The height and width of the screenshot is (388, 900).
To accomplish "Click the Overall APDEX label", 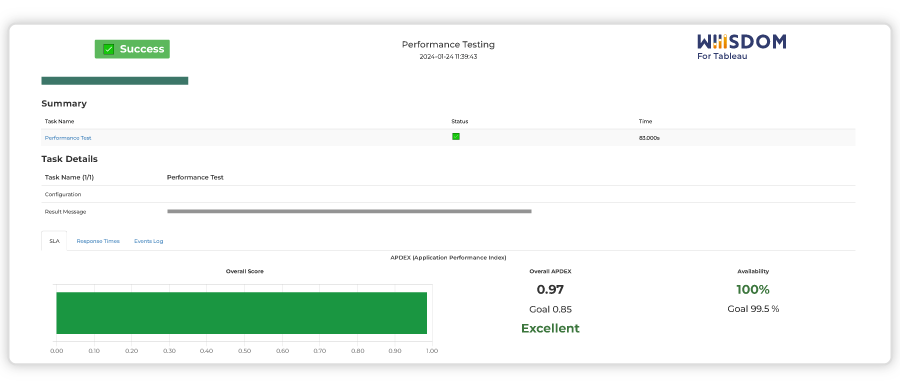I will (550, 271).
